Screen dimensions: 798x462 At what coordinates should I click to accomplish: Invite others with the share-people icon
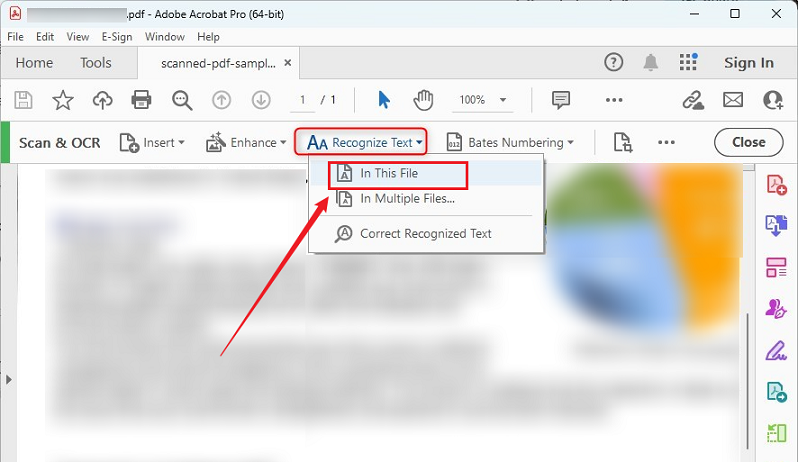[773, 100]
